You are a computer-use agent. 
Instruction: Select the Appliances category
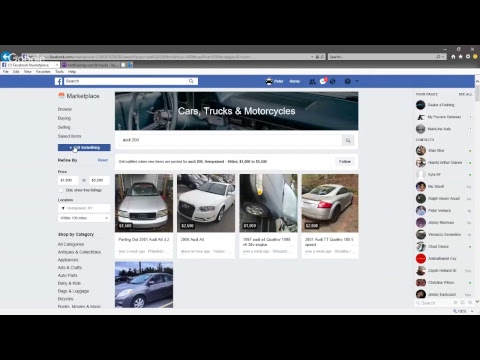pos(68,260)
